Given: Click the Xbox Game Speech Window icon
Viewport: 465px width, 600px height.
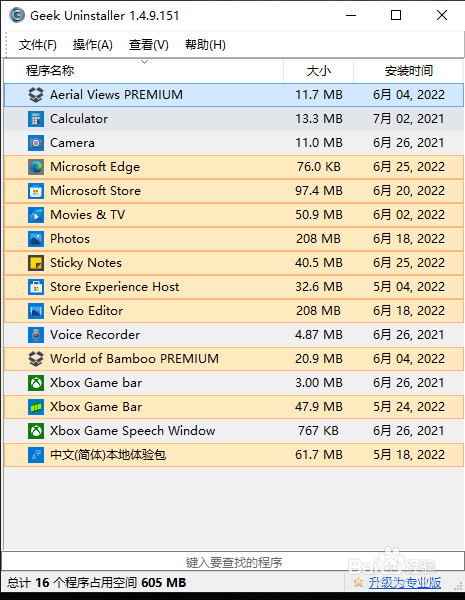Looking at the screenshot, I should point(36,431).
